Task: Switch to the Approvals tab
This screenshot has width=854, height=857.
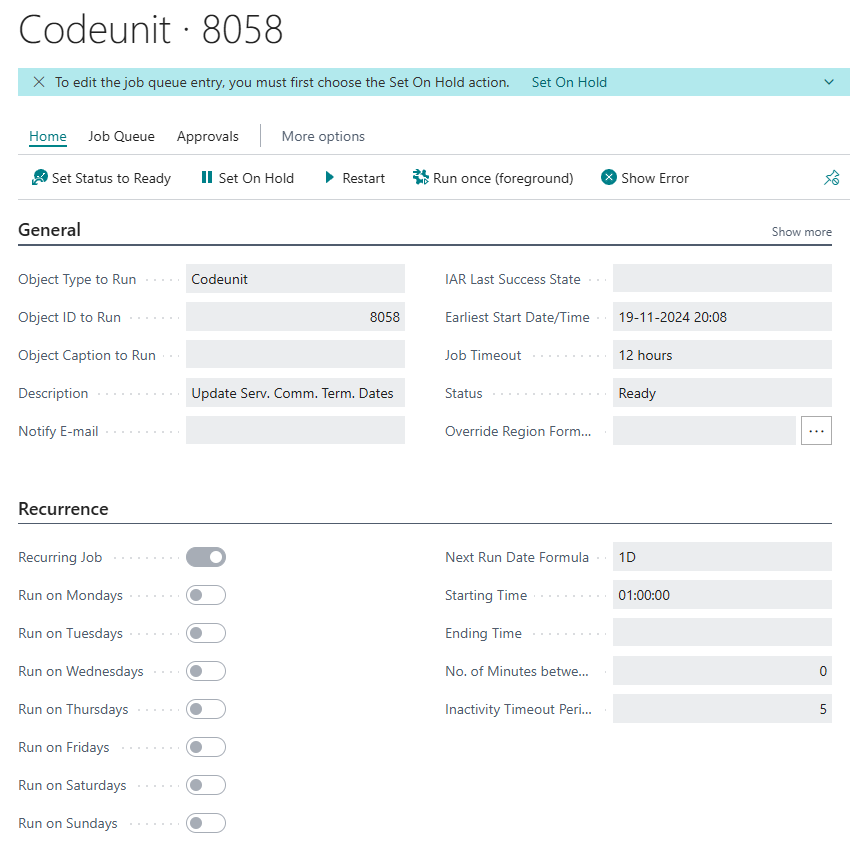Action: (208, 136)
